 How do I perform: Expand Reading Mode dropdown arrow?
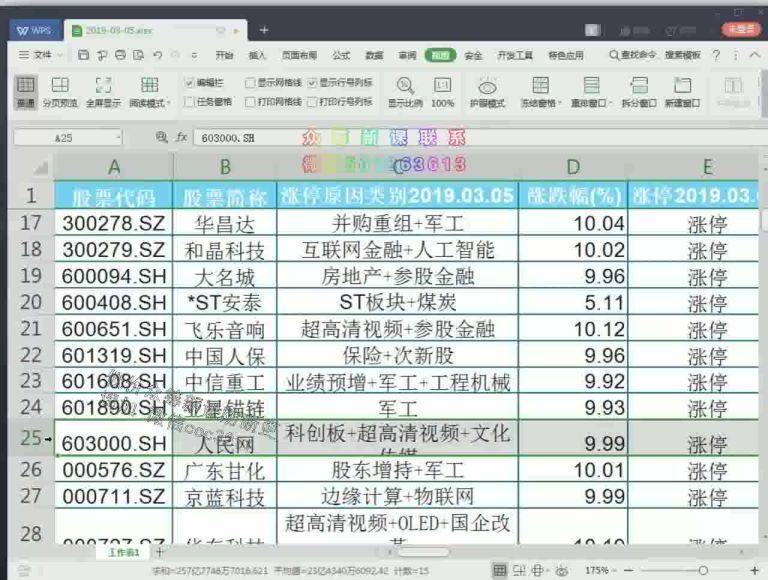tap(169, 103)
